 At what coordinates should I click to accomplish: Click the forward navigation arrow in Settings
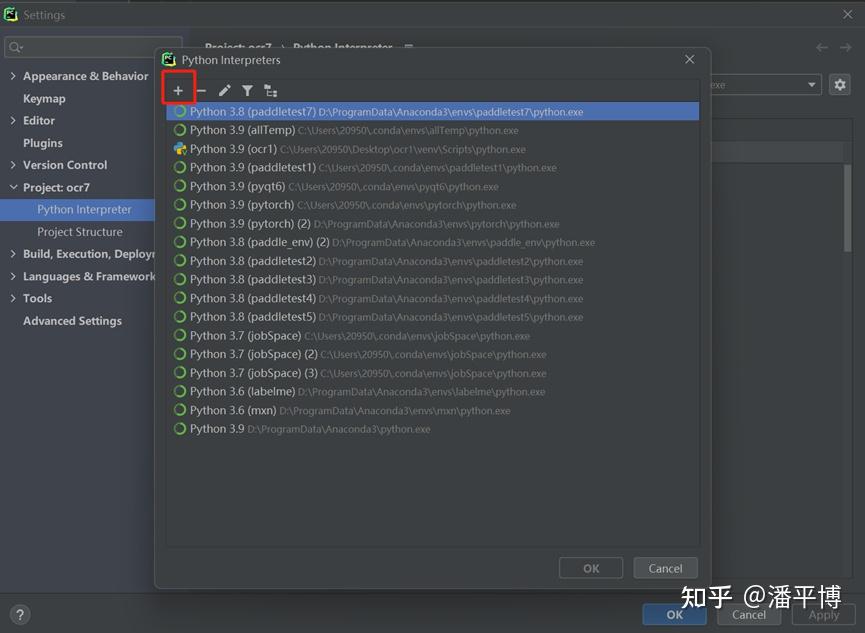(846, 47)
